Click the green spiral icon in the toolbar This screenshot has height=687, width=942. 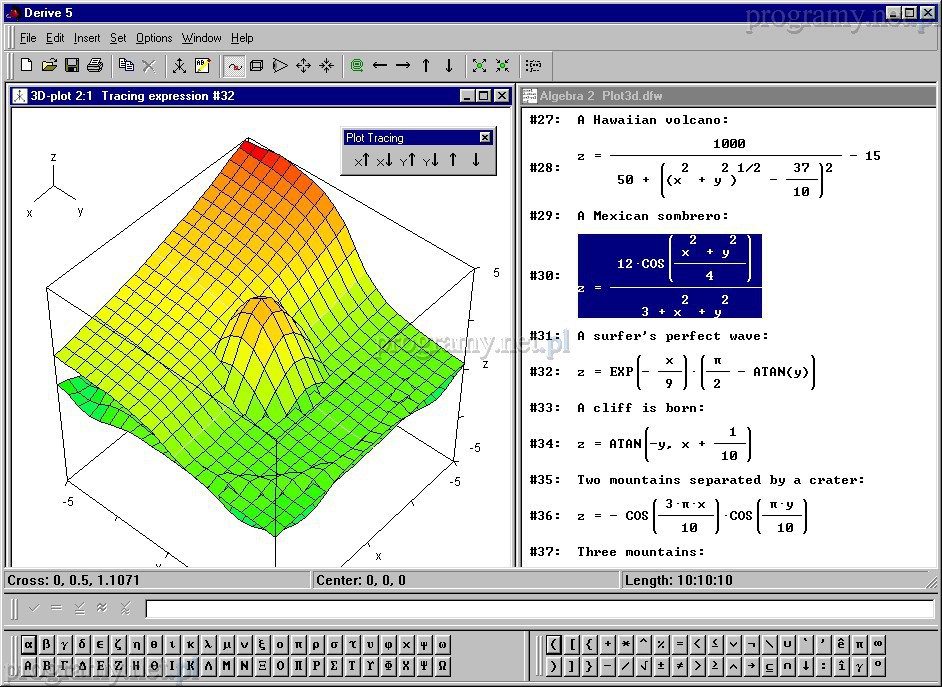[x=357, y=66]
